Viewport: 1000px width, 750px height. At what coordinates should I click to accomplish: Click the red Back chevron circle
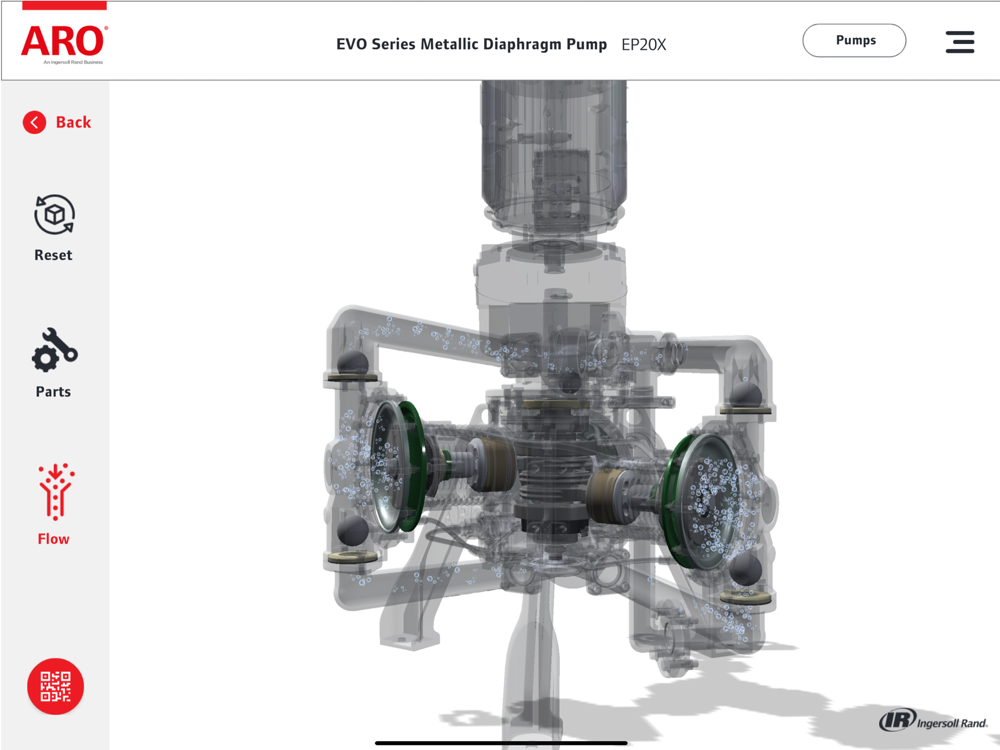pos(34,122)
